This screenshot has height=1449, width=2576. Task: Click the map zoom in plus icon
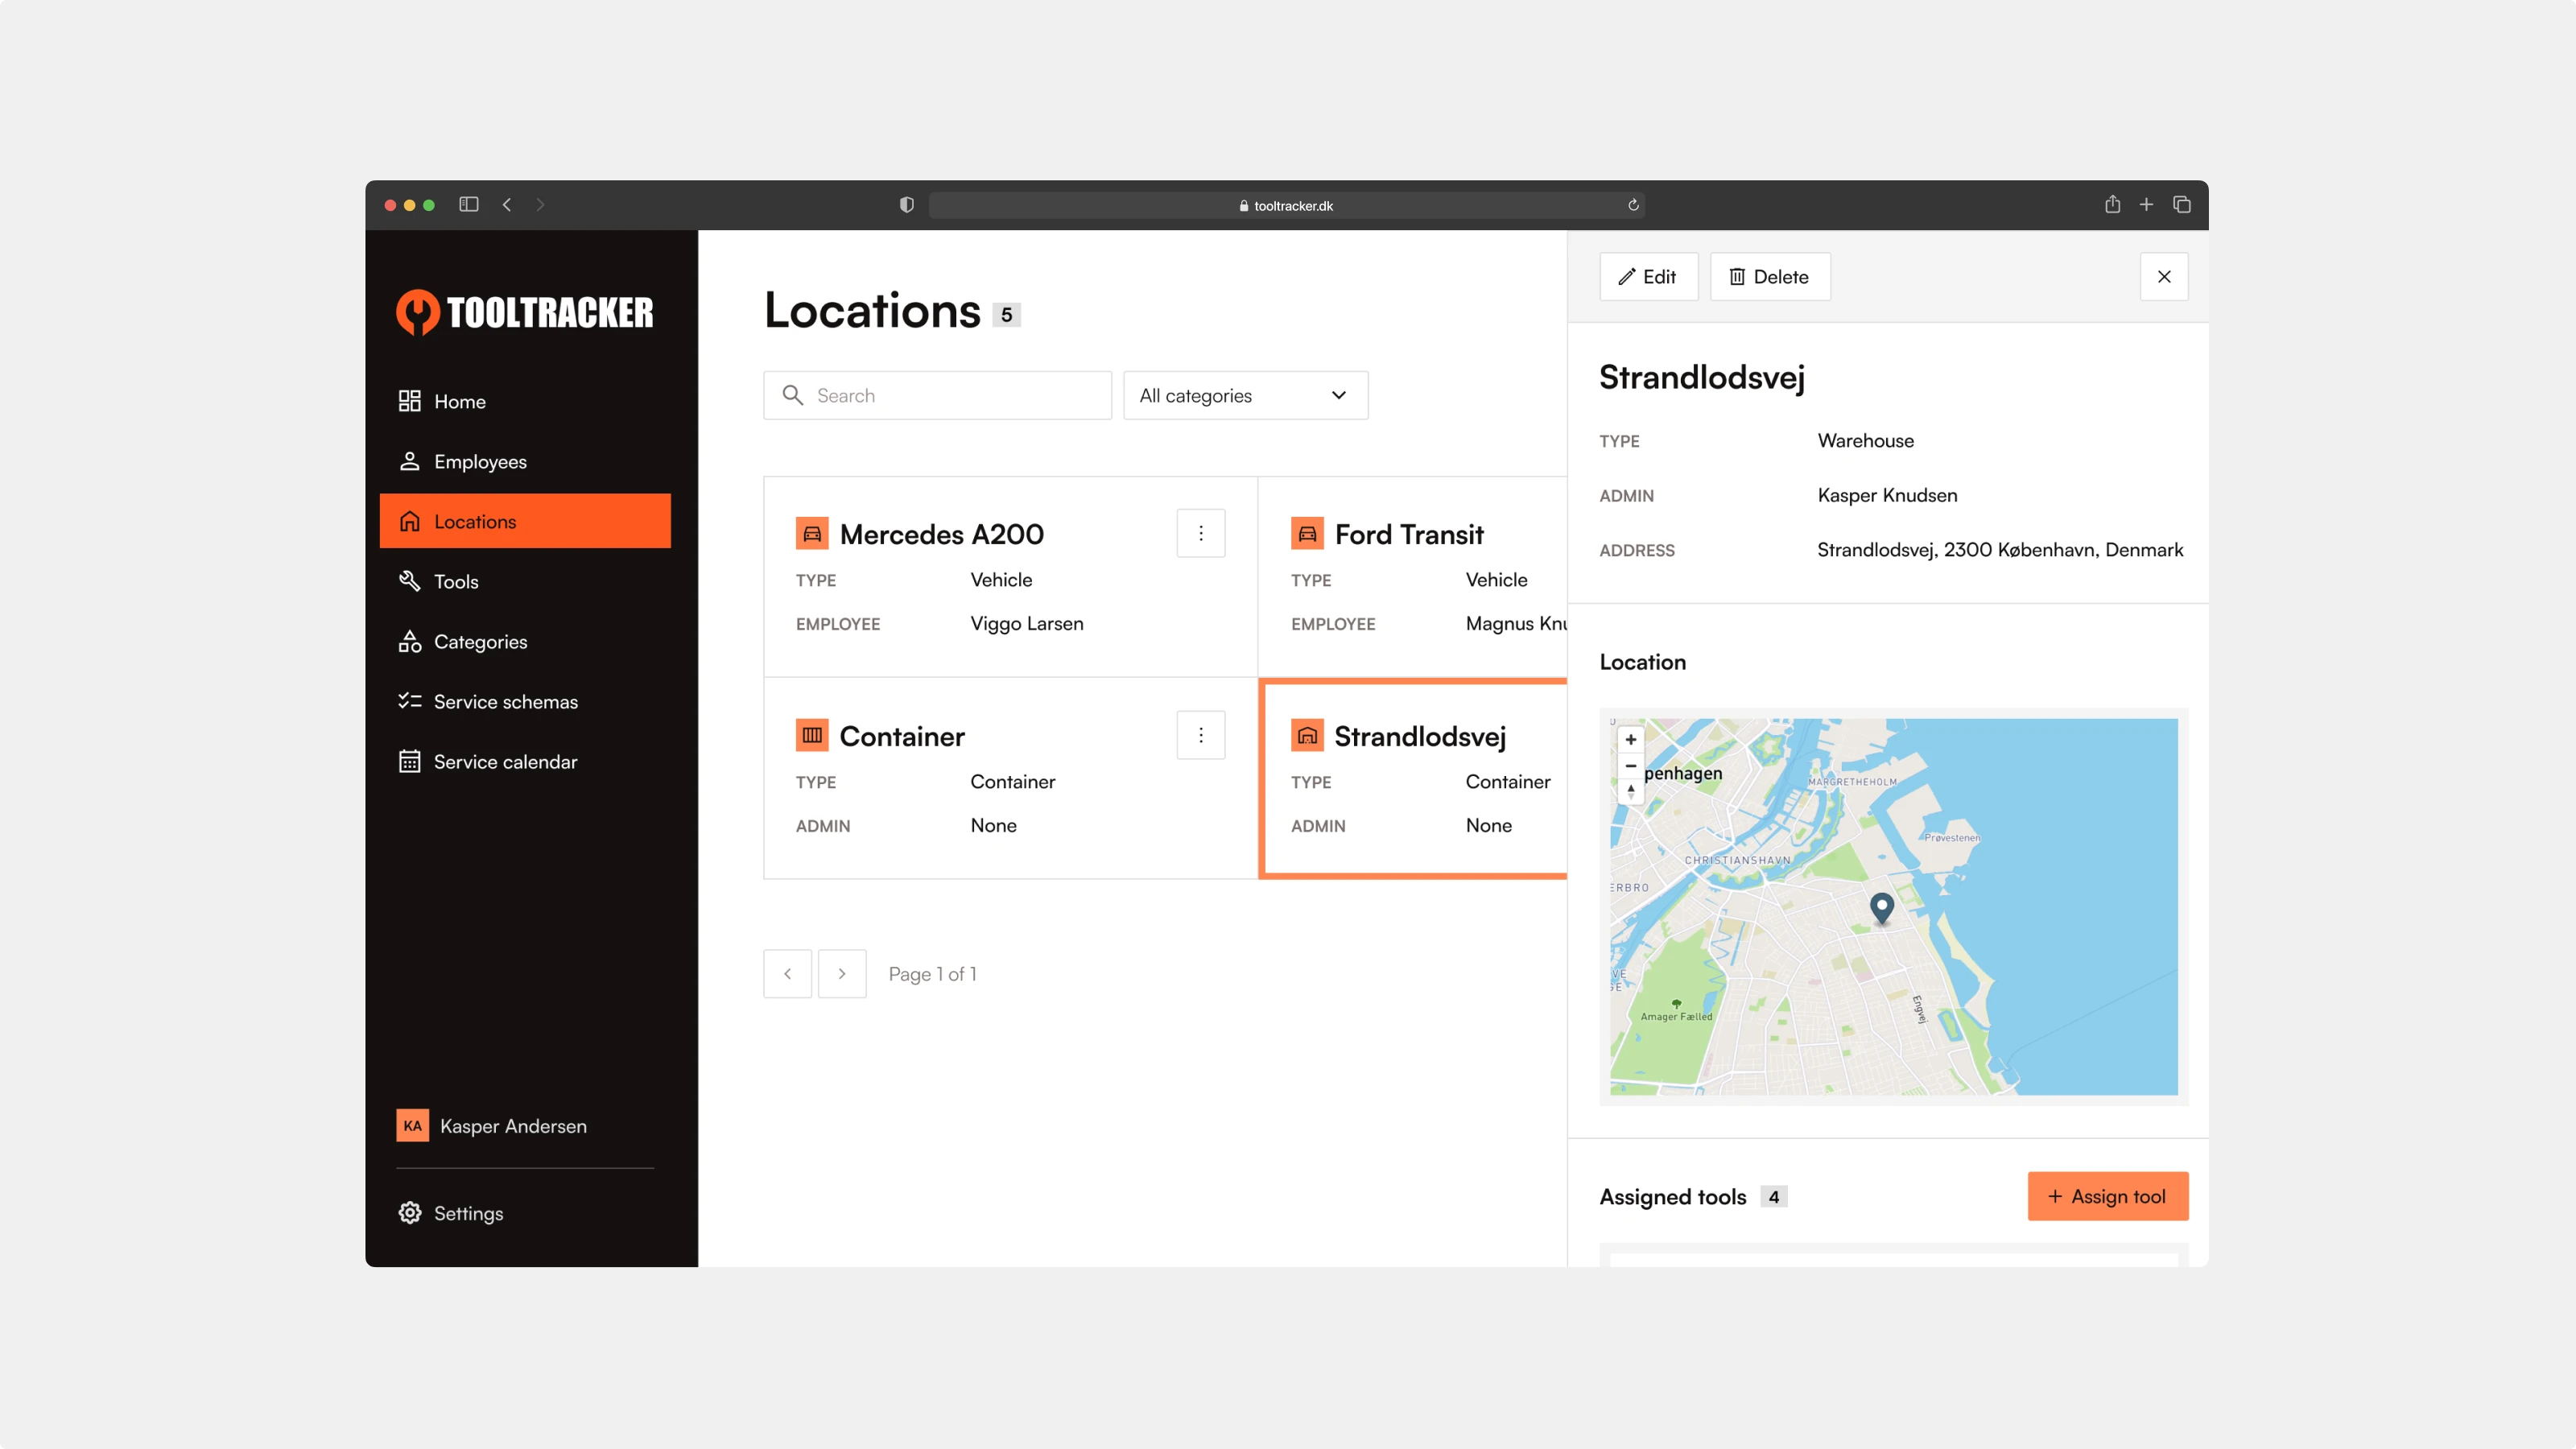pyautogui.click(x=1630, y=740)
